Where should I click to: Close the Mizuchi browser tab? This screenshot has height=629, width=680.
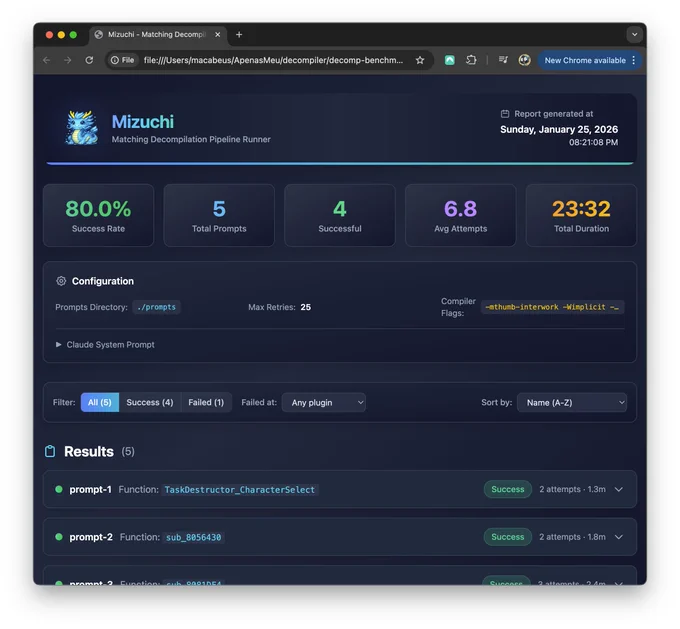218,35
